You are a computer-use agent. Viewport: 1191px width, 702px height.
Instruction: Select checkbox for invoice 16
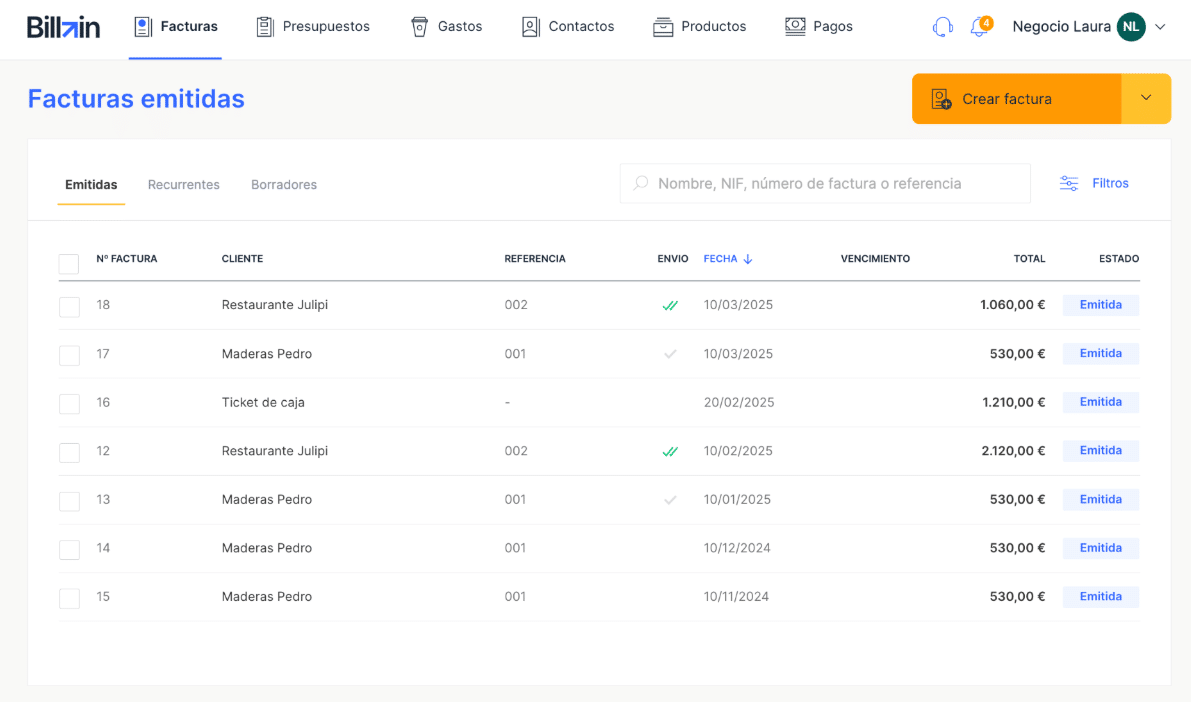coord(69,404)
